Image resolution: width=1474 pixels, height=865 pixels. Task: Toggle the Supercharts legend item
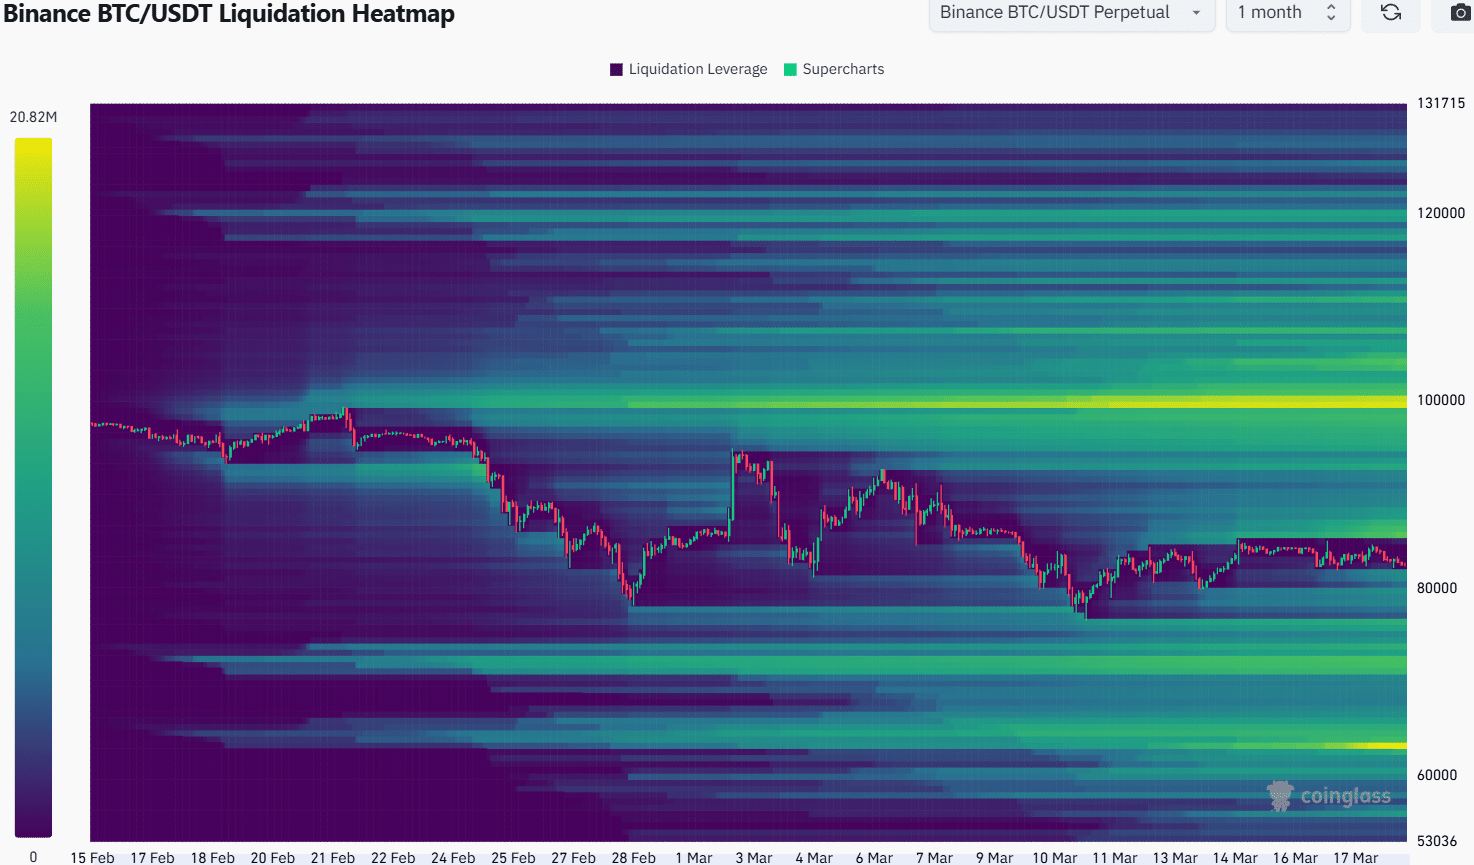(834, 69)
